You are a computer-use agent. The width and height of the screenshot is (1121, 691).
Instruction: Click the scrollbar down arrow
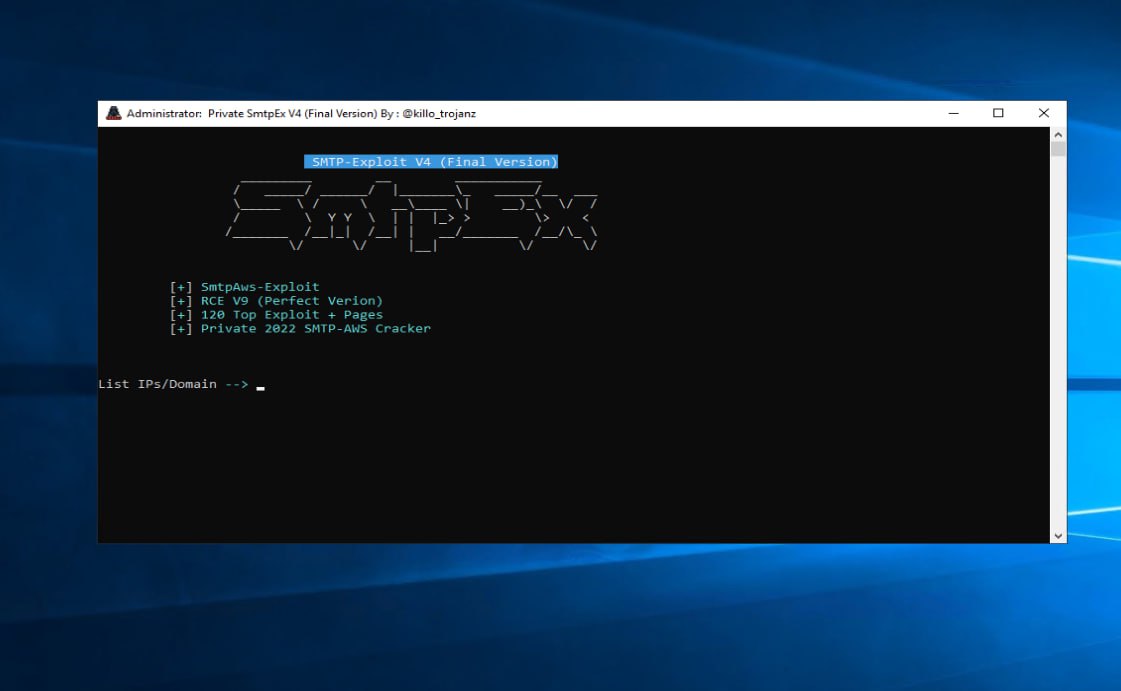pos(1058,536)
